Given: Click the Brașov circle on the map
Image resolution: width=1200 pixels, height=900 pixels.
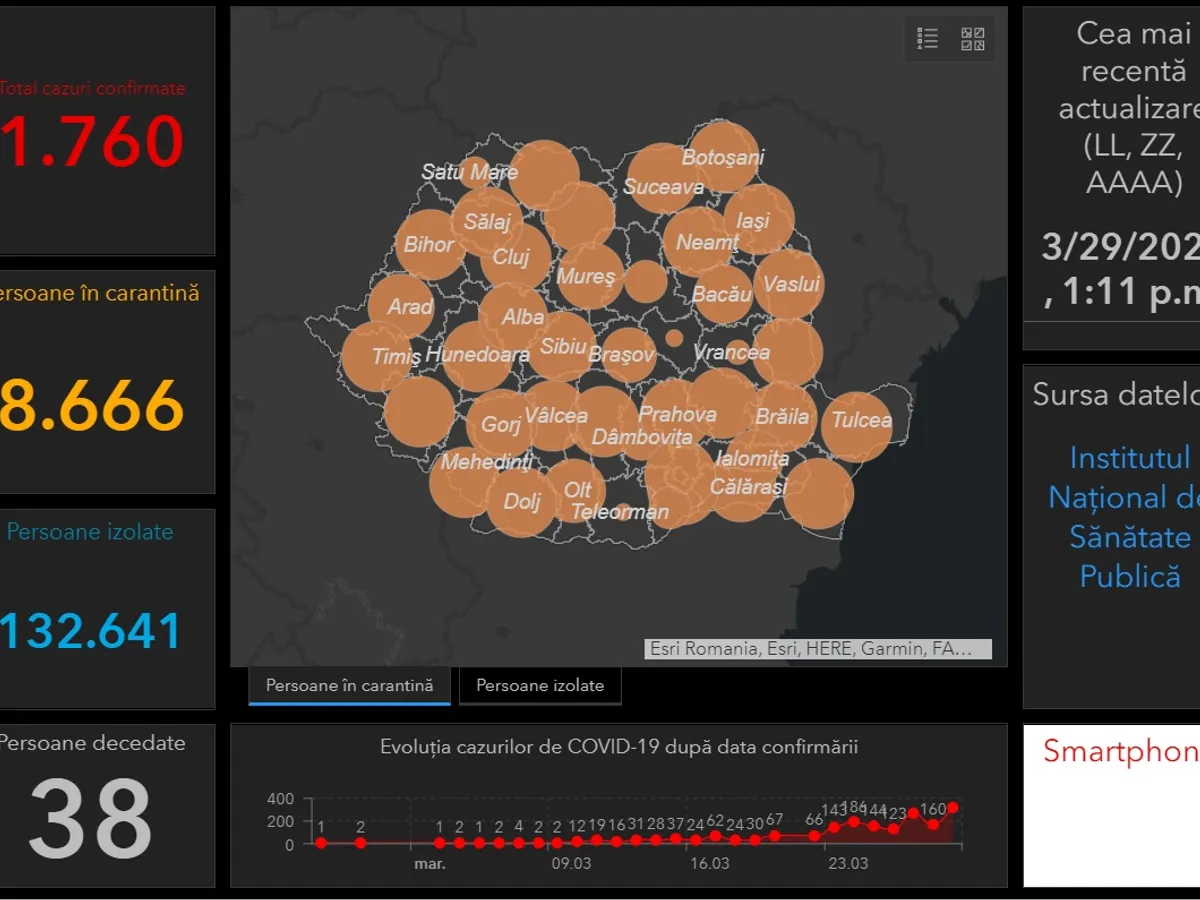Looking at the screenshot, I should [x=628, y=355].
